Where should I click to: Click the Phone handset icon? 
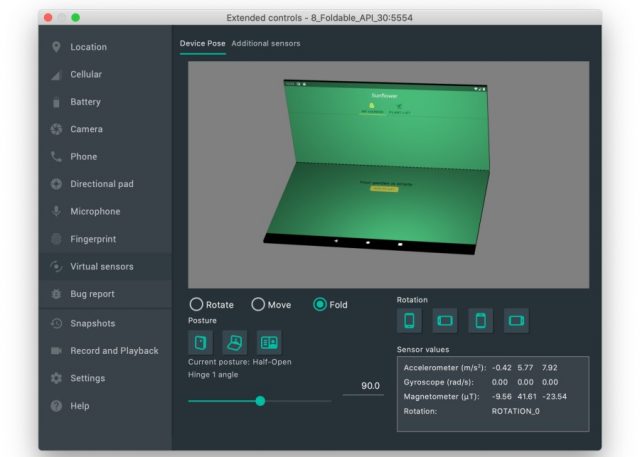tap(56, 157)
